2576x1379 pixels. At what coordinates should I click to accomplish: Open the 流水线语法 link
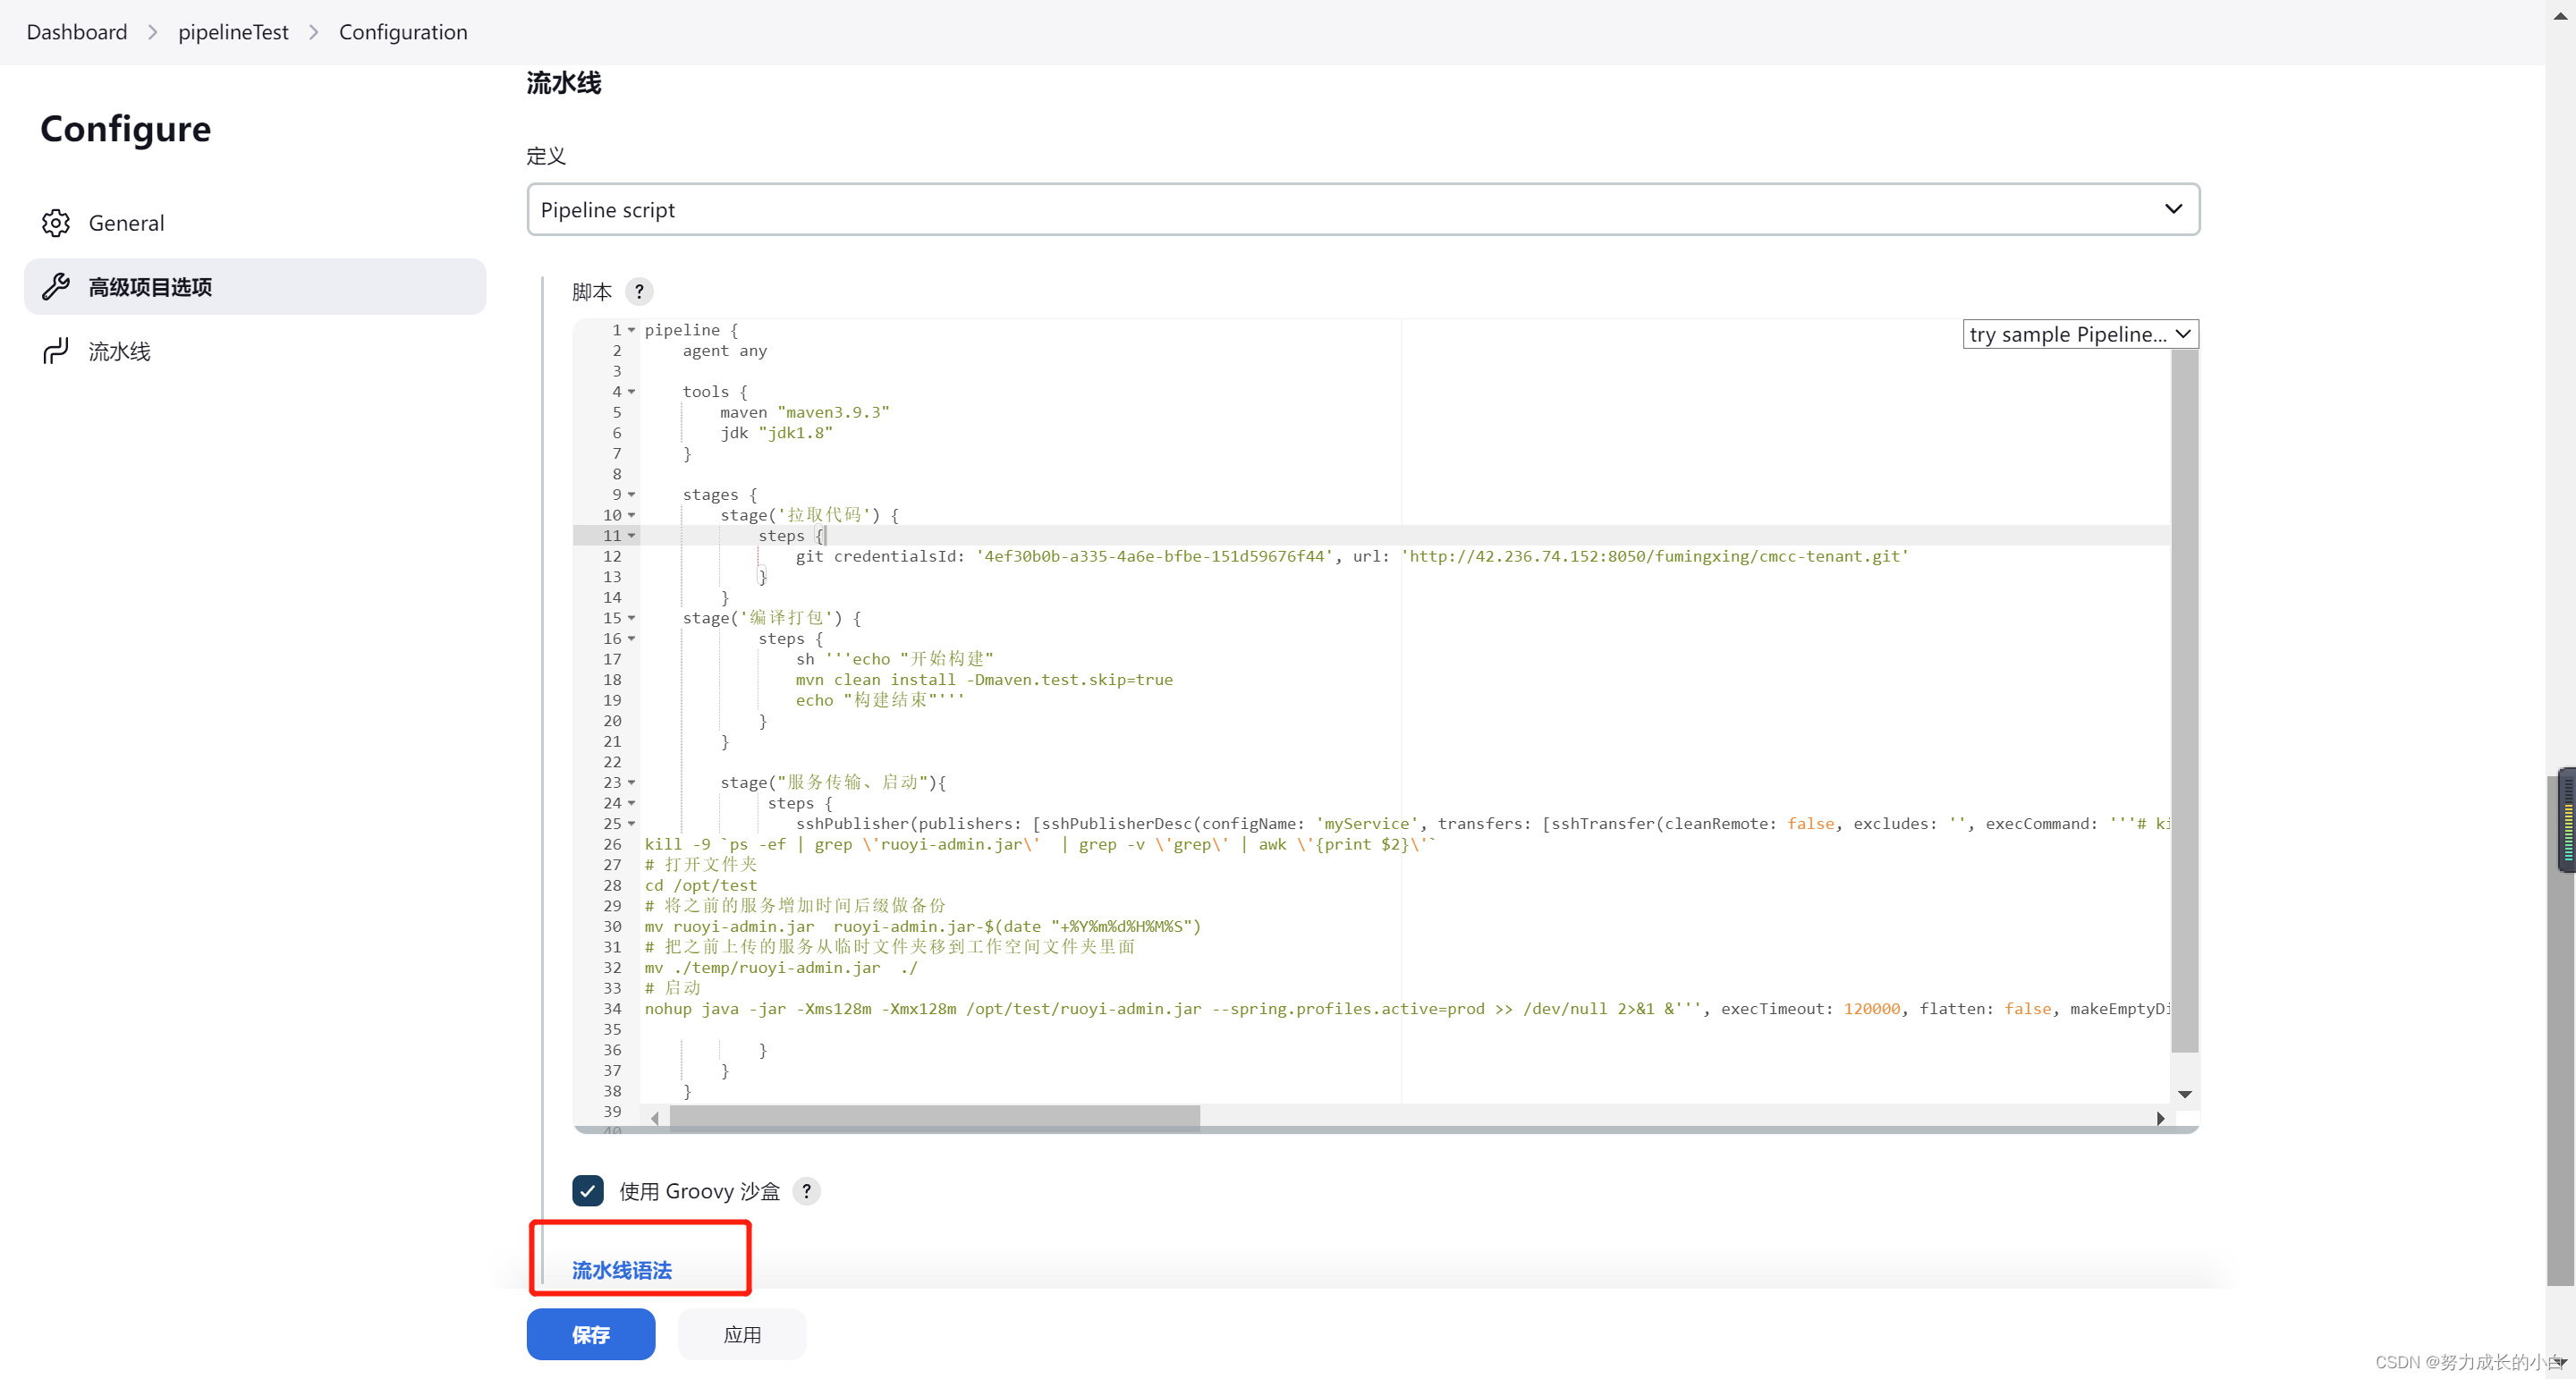tap(622, 1270)
